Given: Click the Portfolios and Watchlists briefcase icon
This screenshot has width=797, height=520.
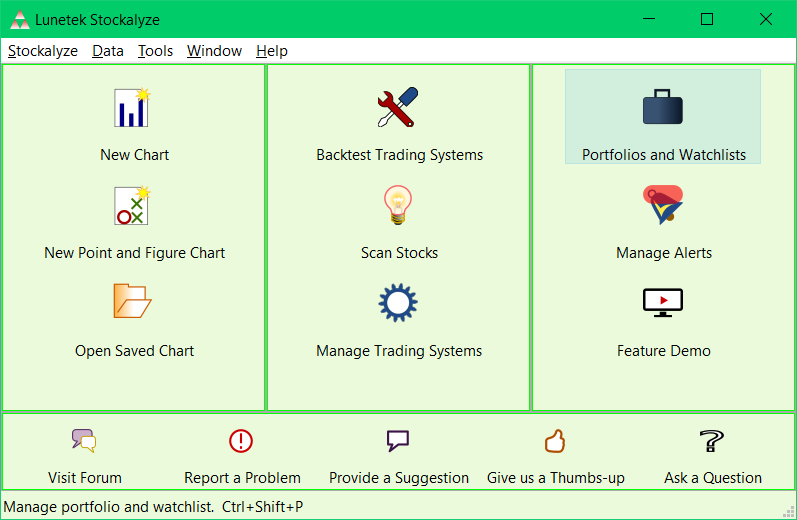Looking at the screenshot, I should [663, 107].
